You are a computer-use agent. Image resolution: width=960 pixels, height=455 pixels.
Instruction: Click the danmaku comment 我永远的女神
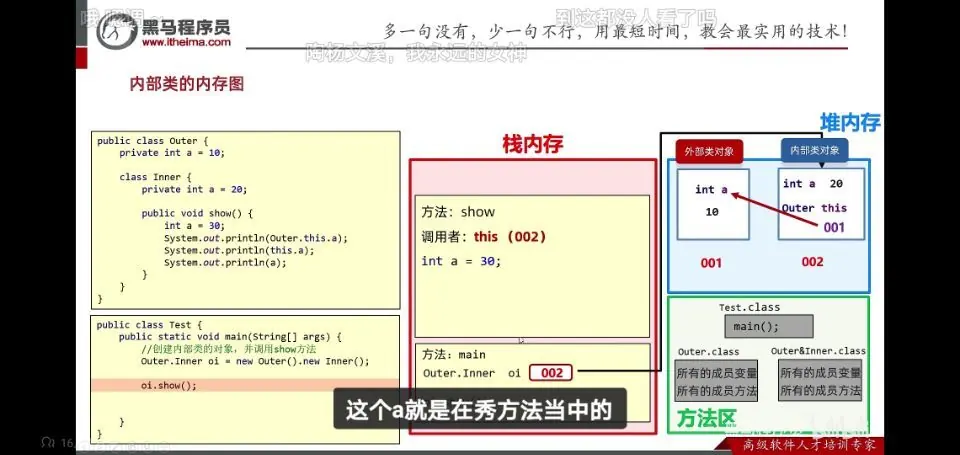tap(465, 53)
